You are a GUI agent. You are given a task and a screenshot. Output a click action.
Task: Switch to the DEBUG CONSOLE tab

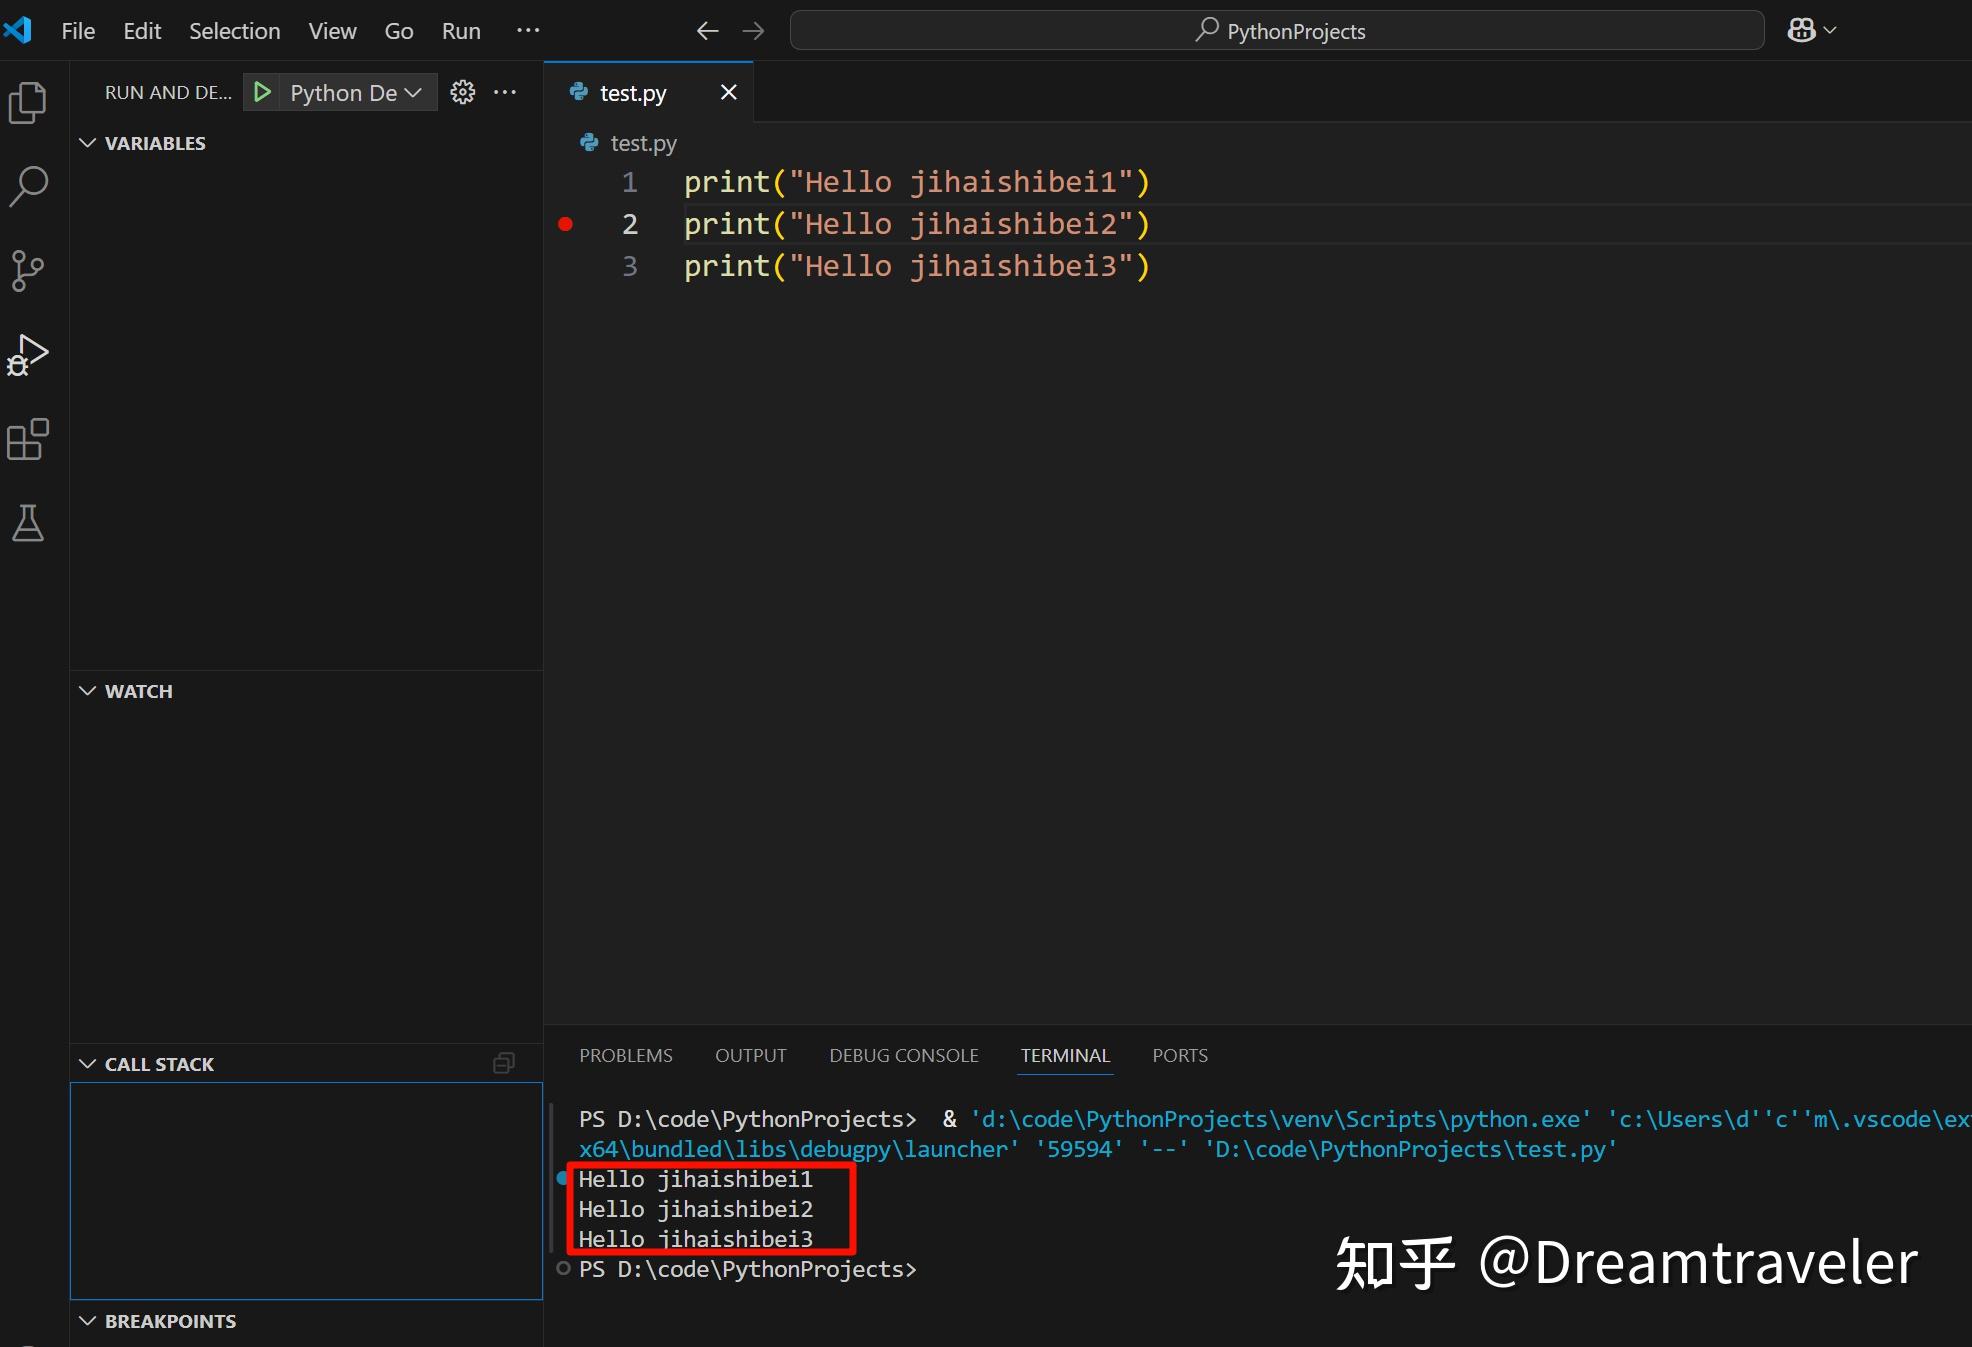[x=903, y=1055]
